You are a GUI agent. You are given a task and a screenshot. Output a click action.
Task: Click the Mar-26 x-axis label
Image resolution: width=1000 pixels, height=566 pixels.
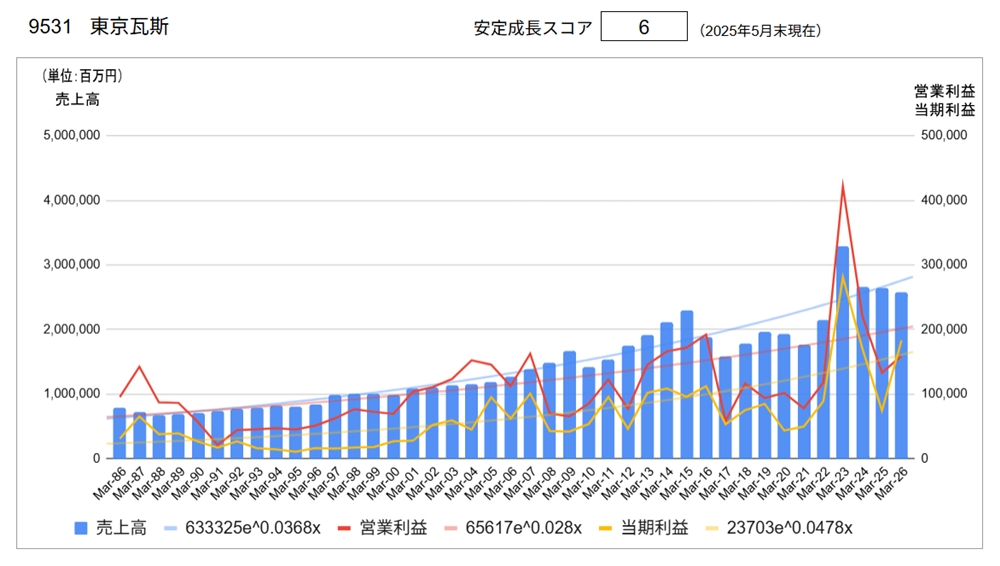(x=892, y=483)
